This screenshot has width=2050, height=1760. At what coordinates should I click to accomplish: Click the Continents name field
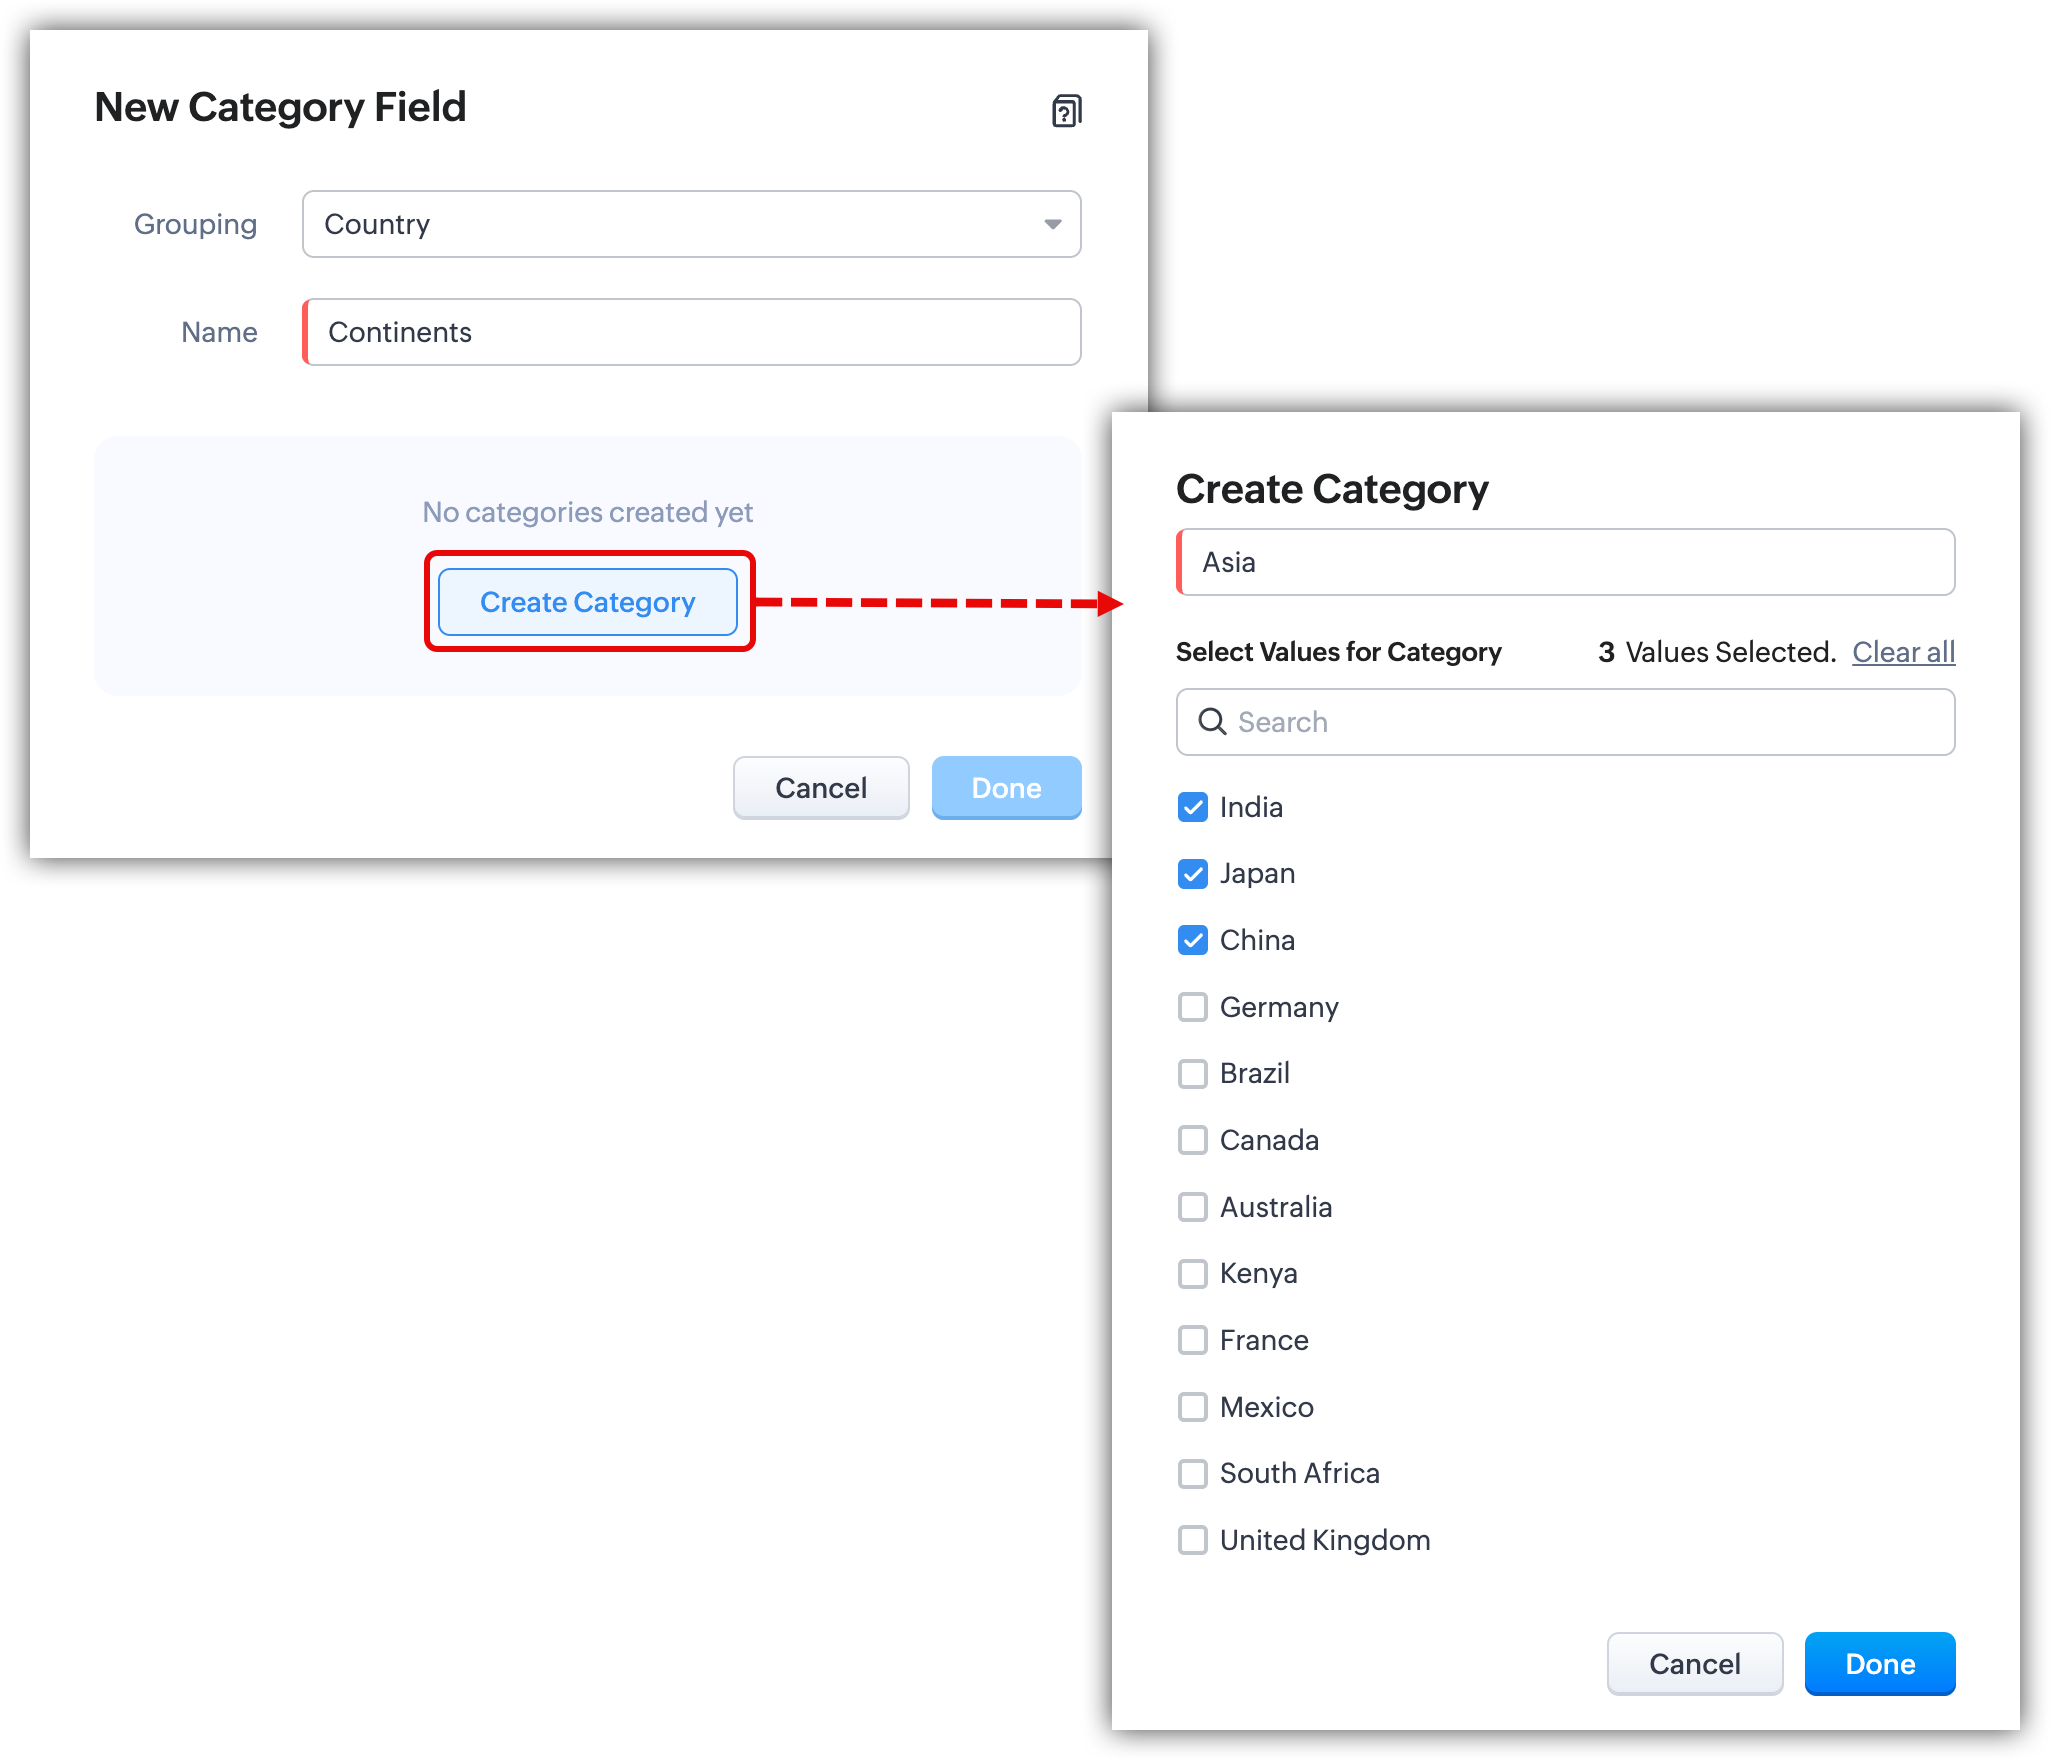point(691,332)
